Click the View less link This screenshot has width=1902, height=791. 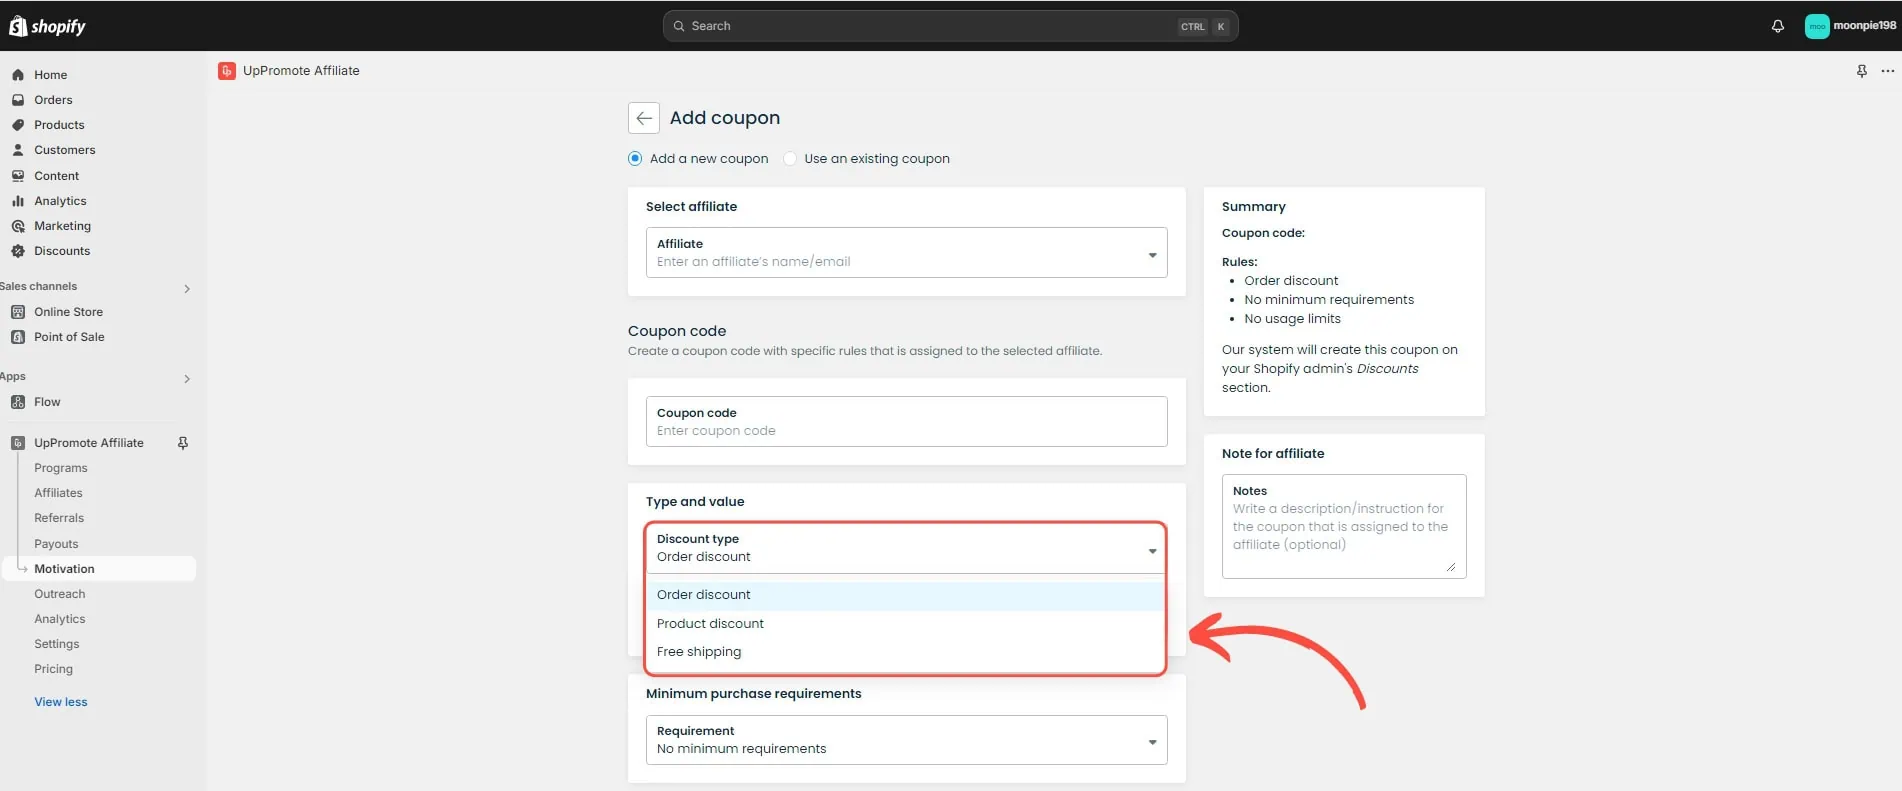[x=61, y=702]
